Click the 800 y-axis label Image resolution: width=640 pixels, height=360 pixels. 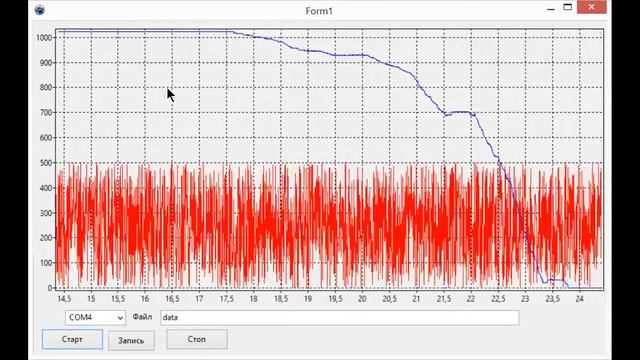point(45,87)
